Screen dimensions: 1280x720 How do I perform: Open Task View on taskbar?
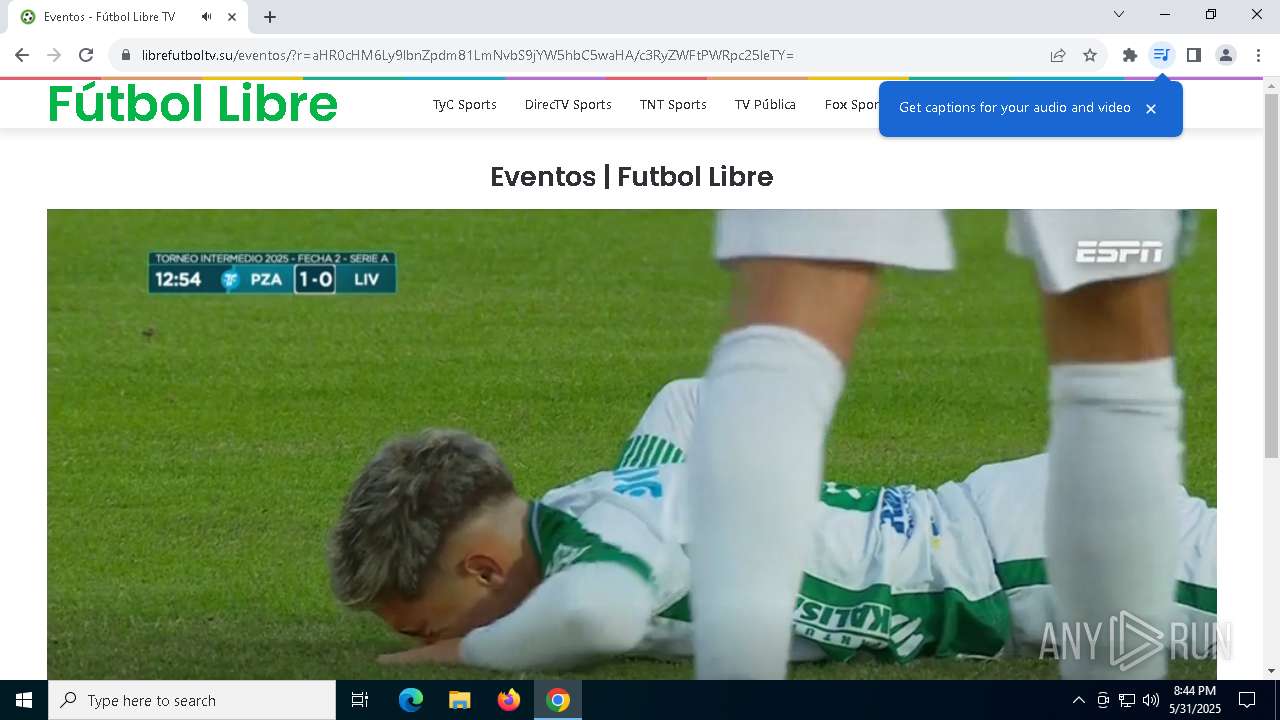(x=360, y=700)
